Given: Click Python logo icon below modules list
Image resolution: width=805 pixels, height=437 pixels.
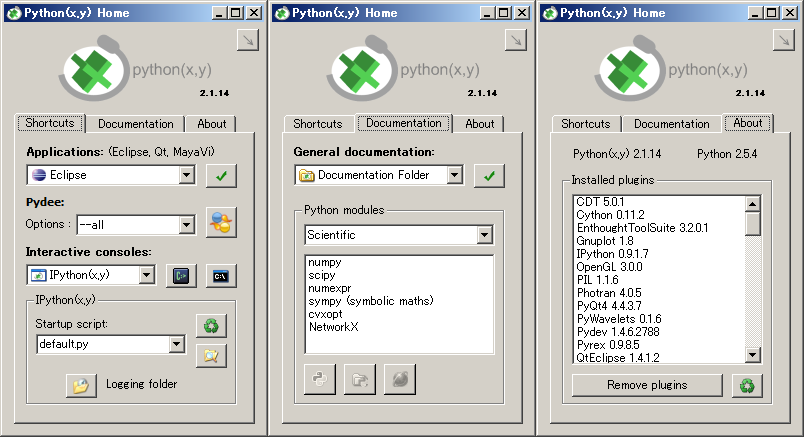Looking at the screenshot, I should click(x=319, y=379).
